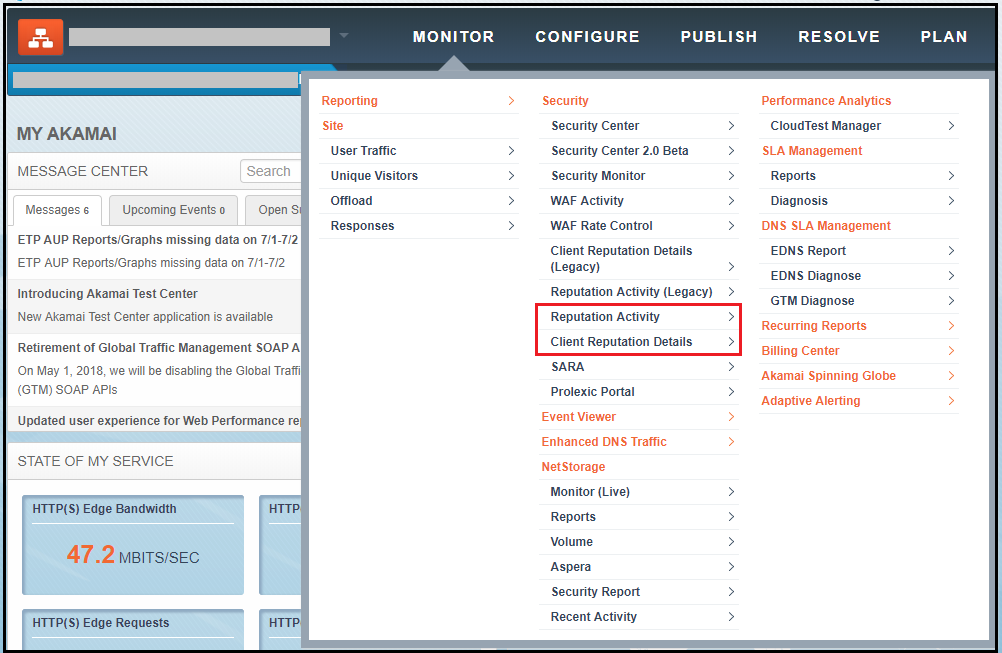This screenshot has height=653, width=1002.
Task: Switch to the Upcoming Events tab
Action: (x=173, y=210)
